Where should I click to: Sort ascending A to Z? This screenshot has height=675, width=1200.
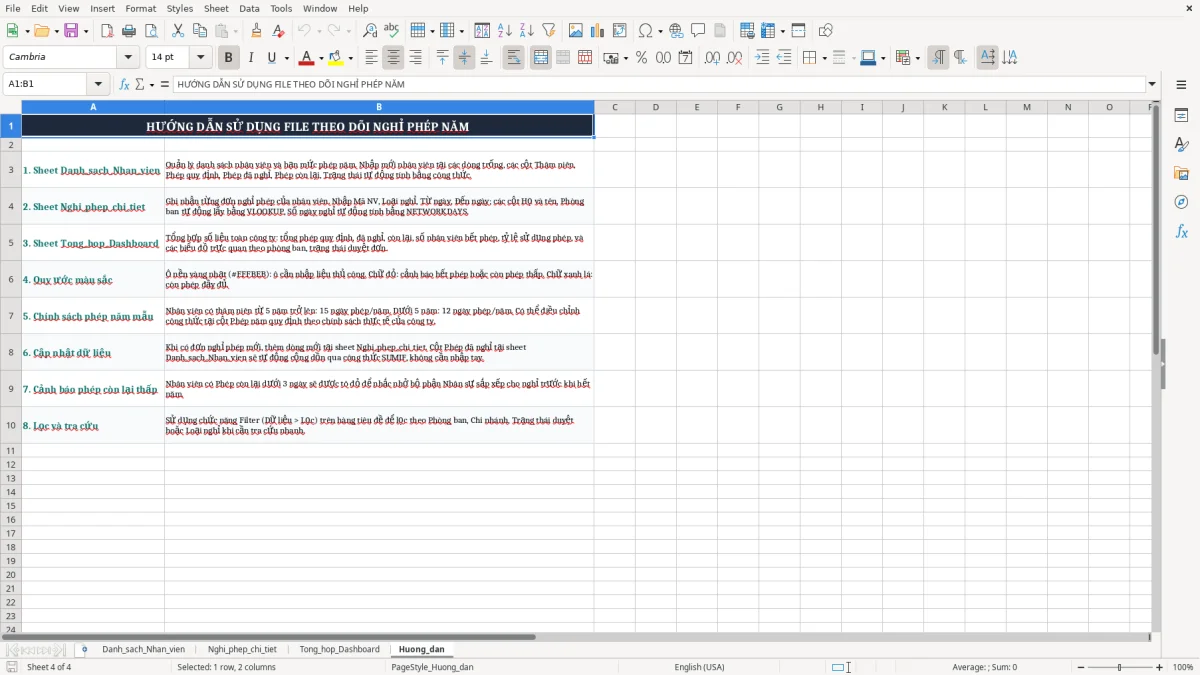tap(505, 31)
